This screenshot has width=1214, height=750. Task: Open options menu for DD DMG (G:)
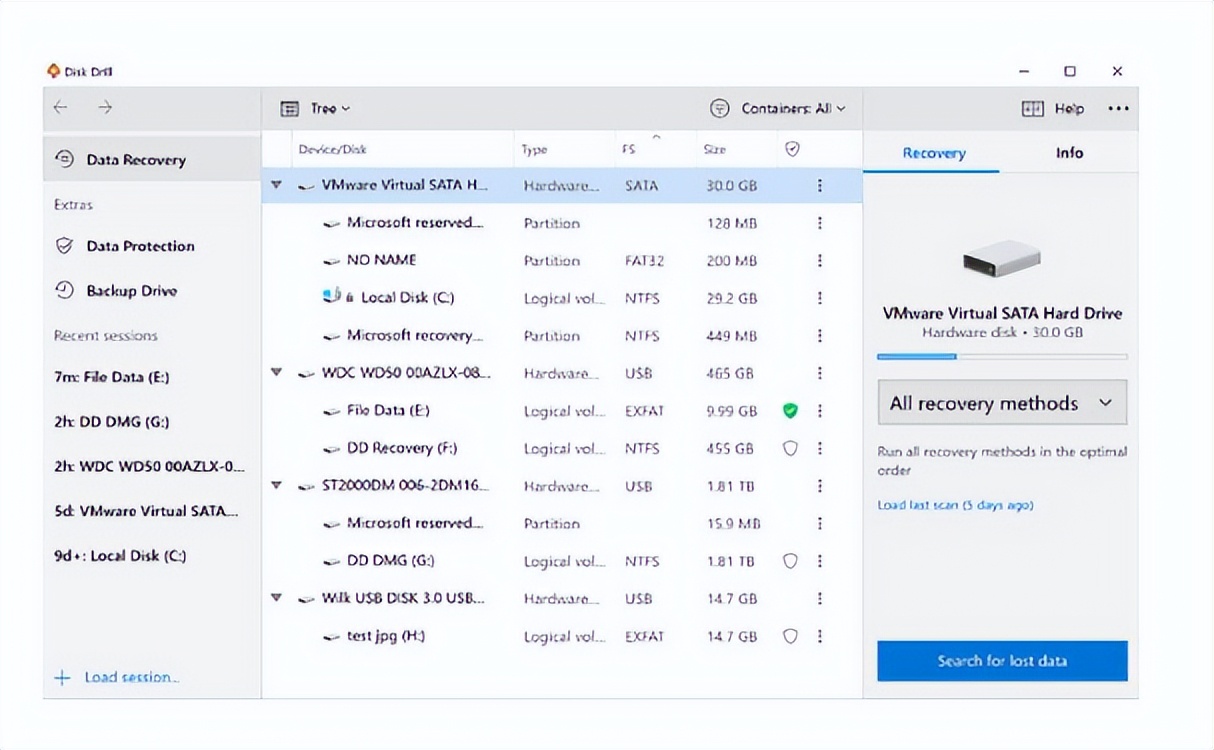coord(820,561)
